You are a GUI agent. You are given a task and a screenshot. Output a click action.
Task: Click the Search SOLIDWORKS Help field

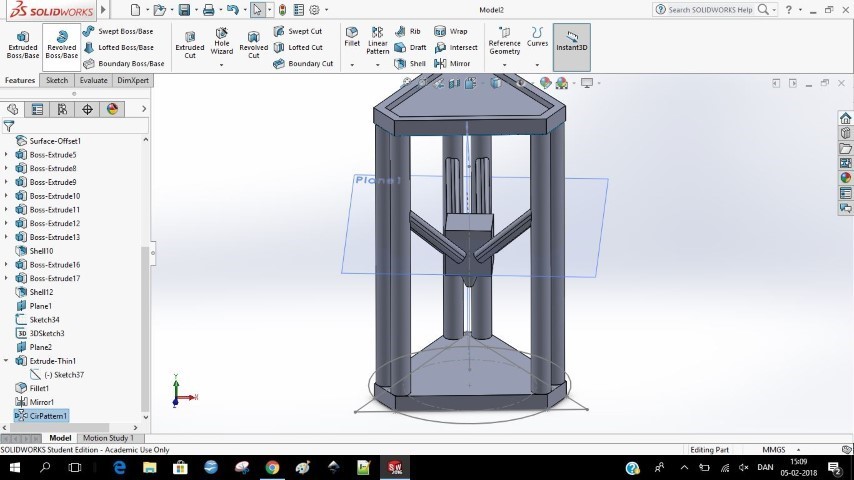pyautogui.click(x=710, y=10)
